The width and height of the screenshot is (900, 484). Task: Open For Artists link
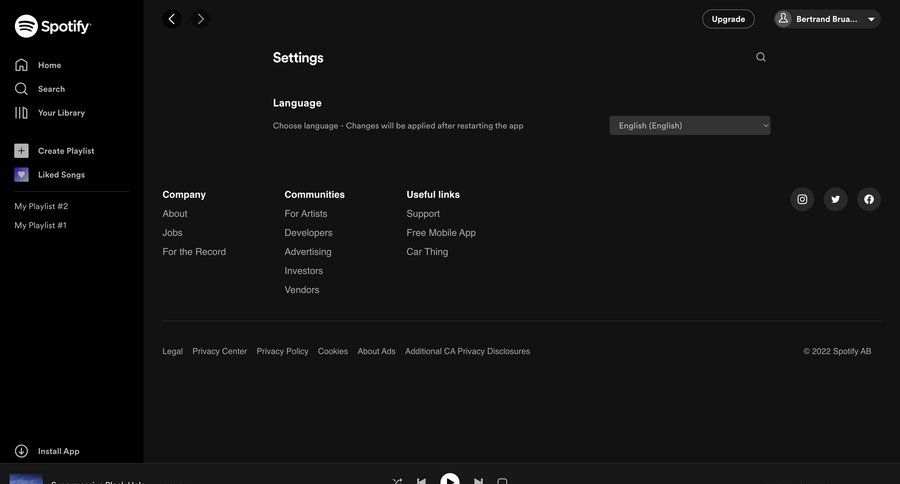[x=306, y=214]
